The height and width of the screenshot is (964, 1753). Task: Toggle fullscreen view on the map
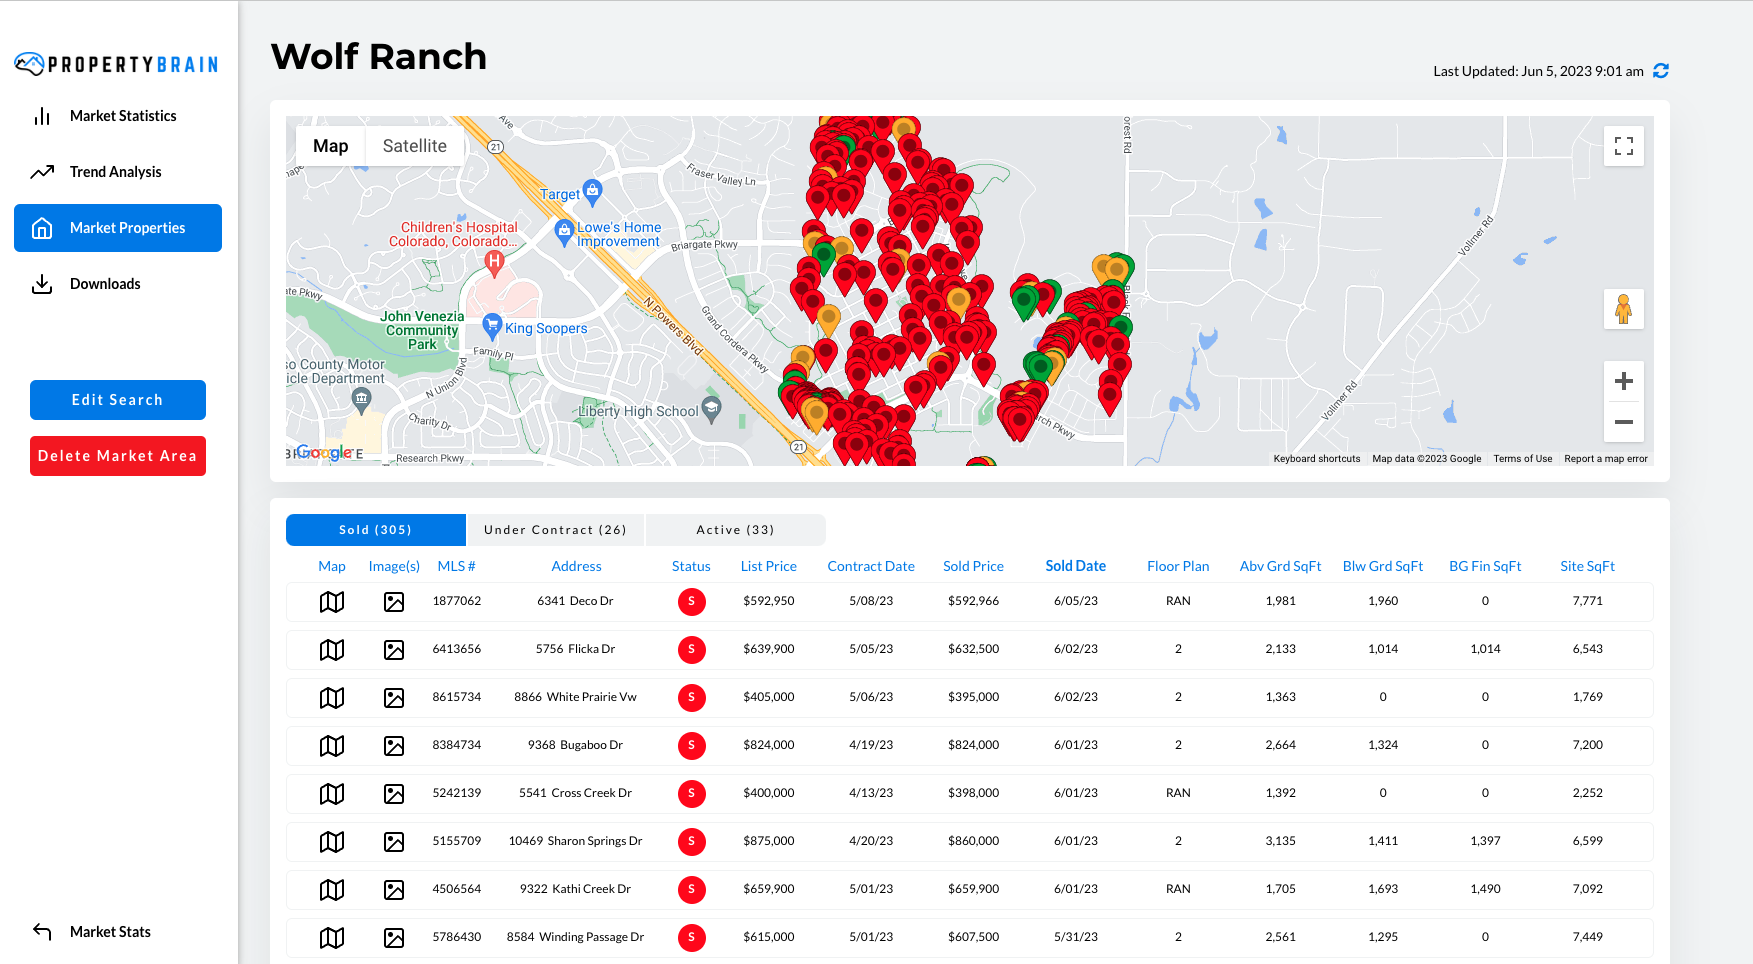click(x=1623, y=146)
